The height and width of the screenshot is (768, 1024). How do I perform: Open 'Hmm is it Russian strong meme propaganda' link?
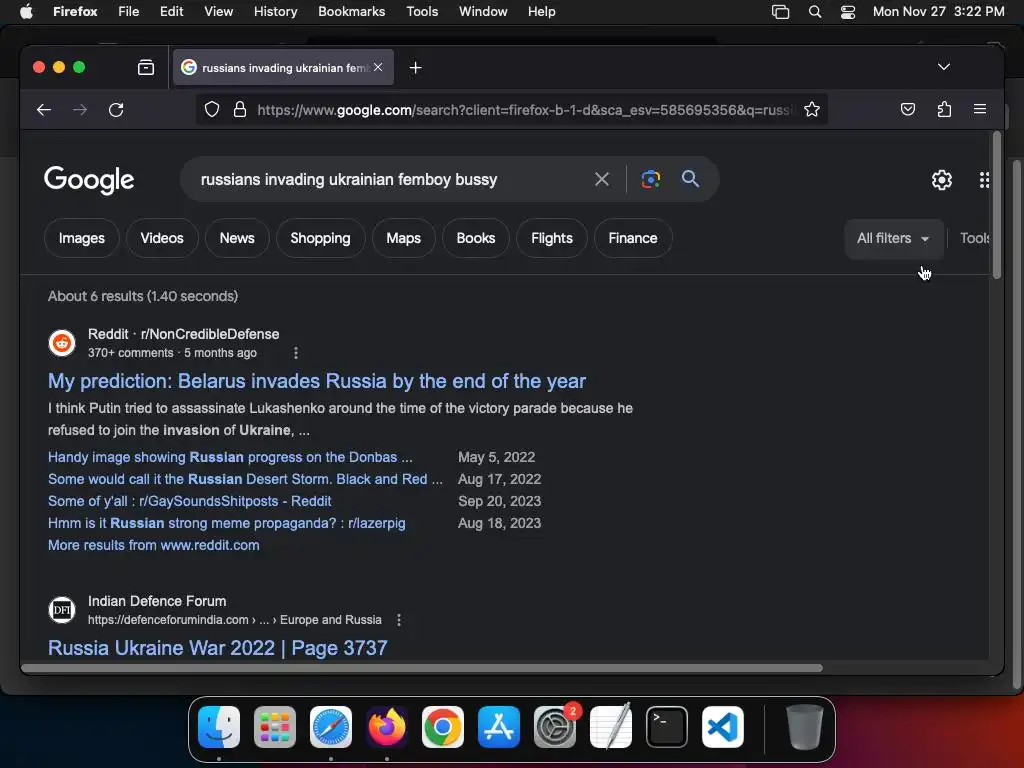[x=227, y=523]
